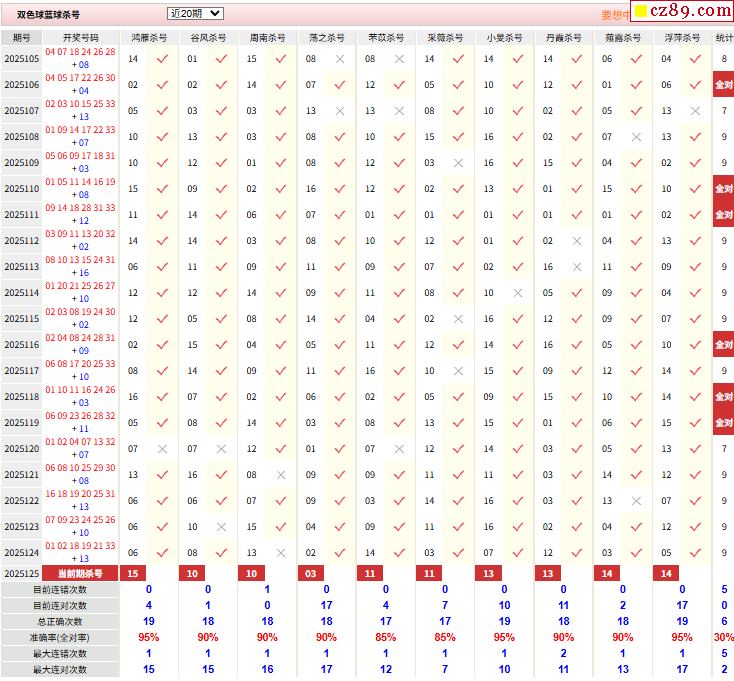Select the 浮萍杀号 column header

(x=682, y=37)
